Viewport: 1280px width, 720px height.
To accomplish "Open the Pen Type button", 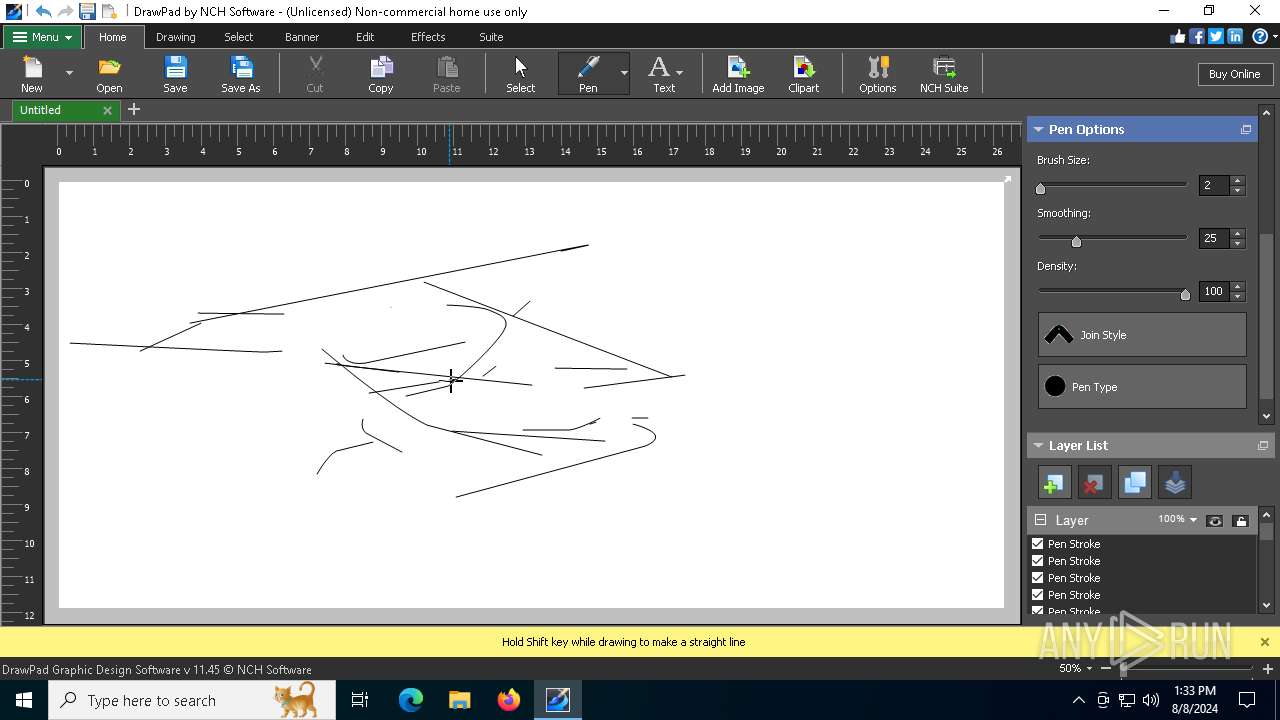I will [1142, 387].
